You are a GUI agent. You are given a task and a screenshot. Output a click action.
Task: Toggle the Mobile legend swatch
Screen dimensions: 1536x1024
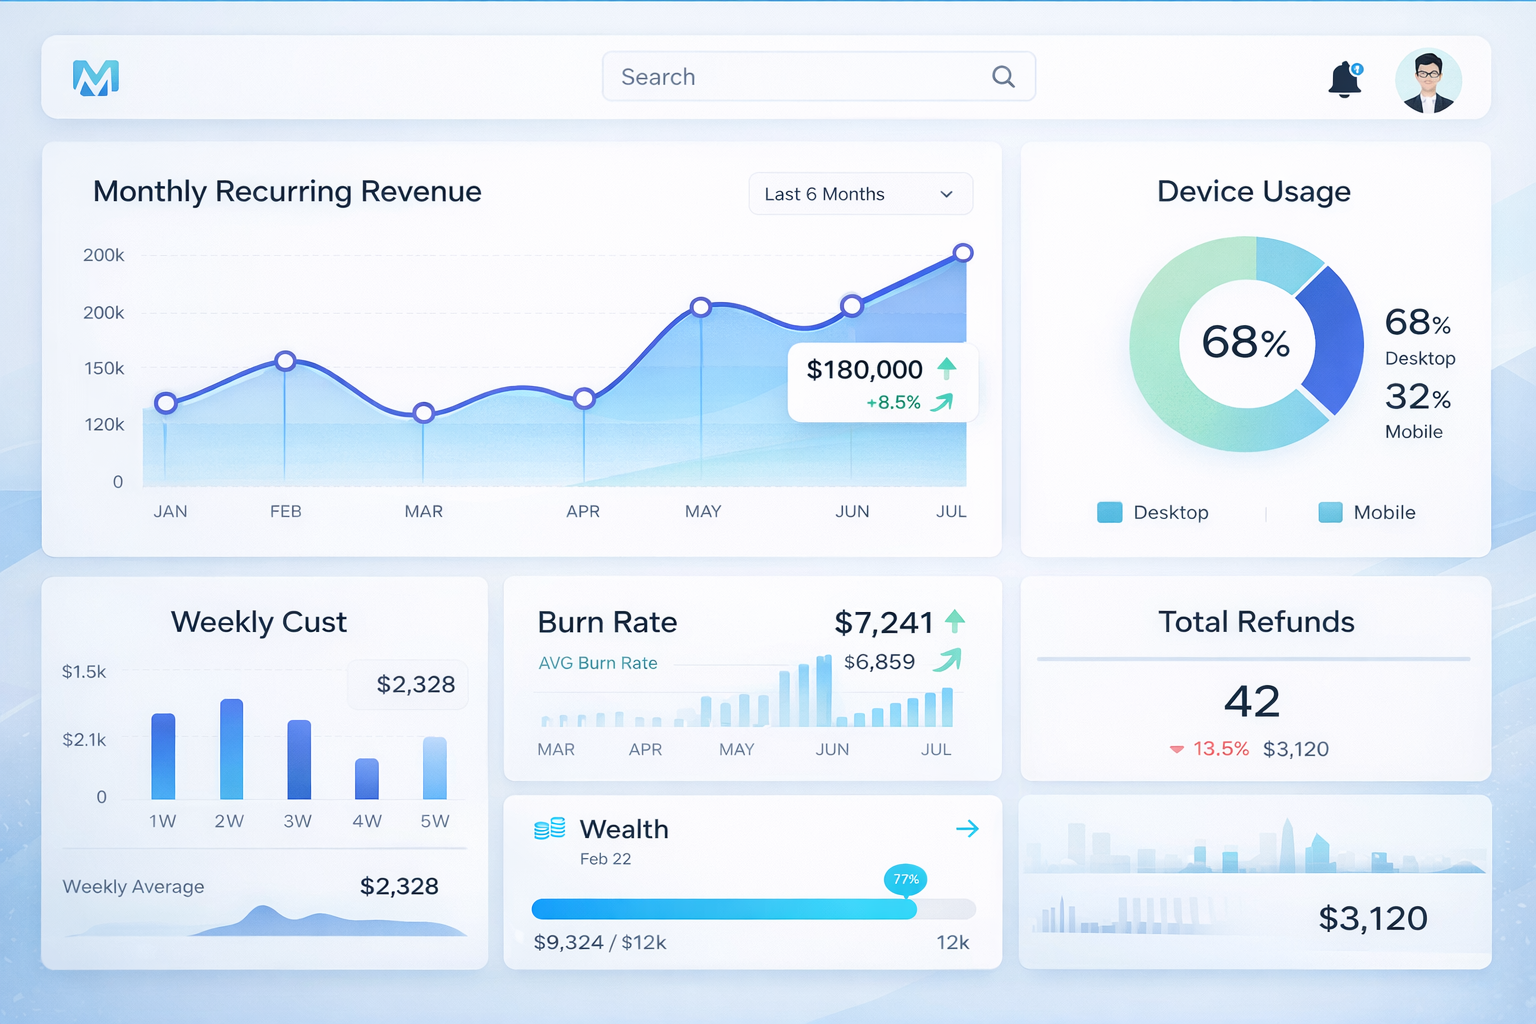pos(1330,512)
